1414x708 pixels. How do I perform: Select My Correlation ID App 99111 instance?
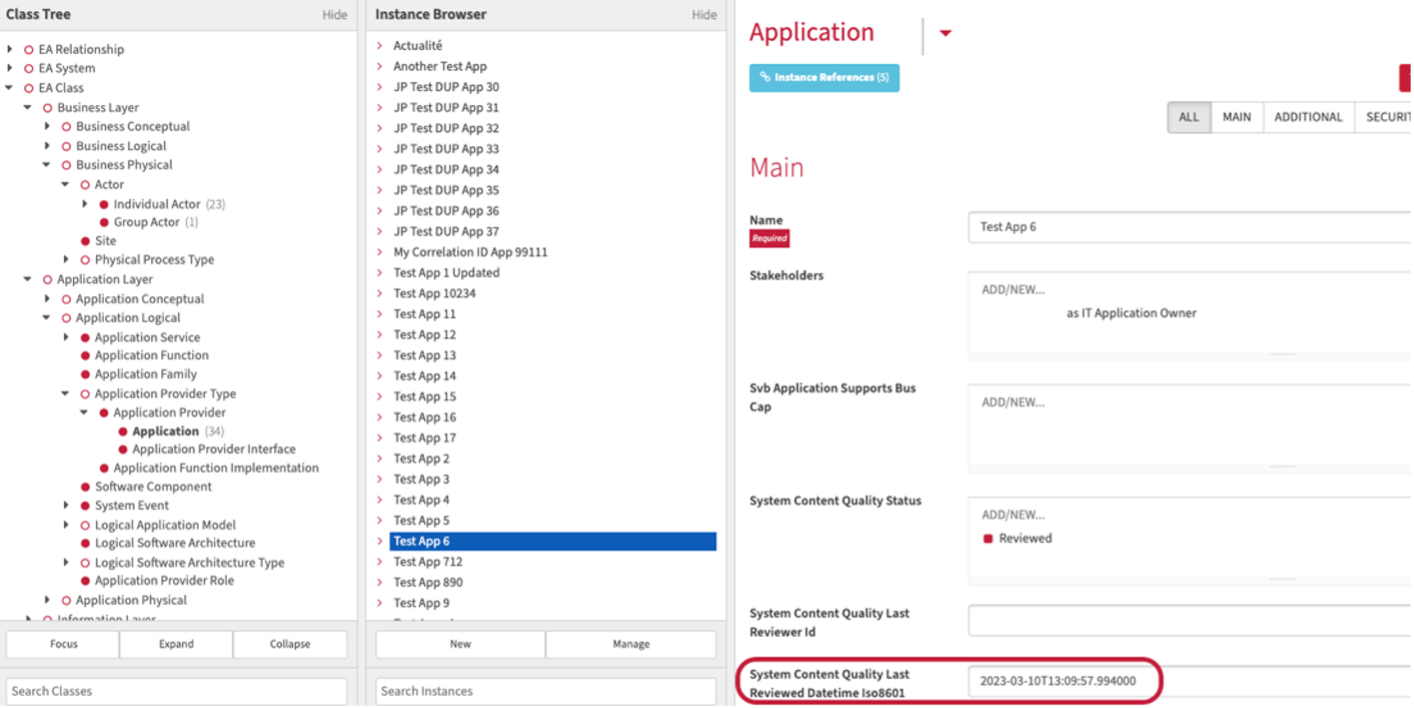[470, 252]
